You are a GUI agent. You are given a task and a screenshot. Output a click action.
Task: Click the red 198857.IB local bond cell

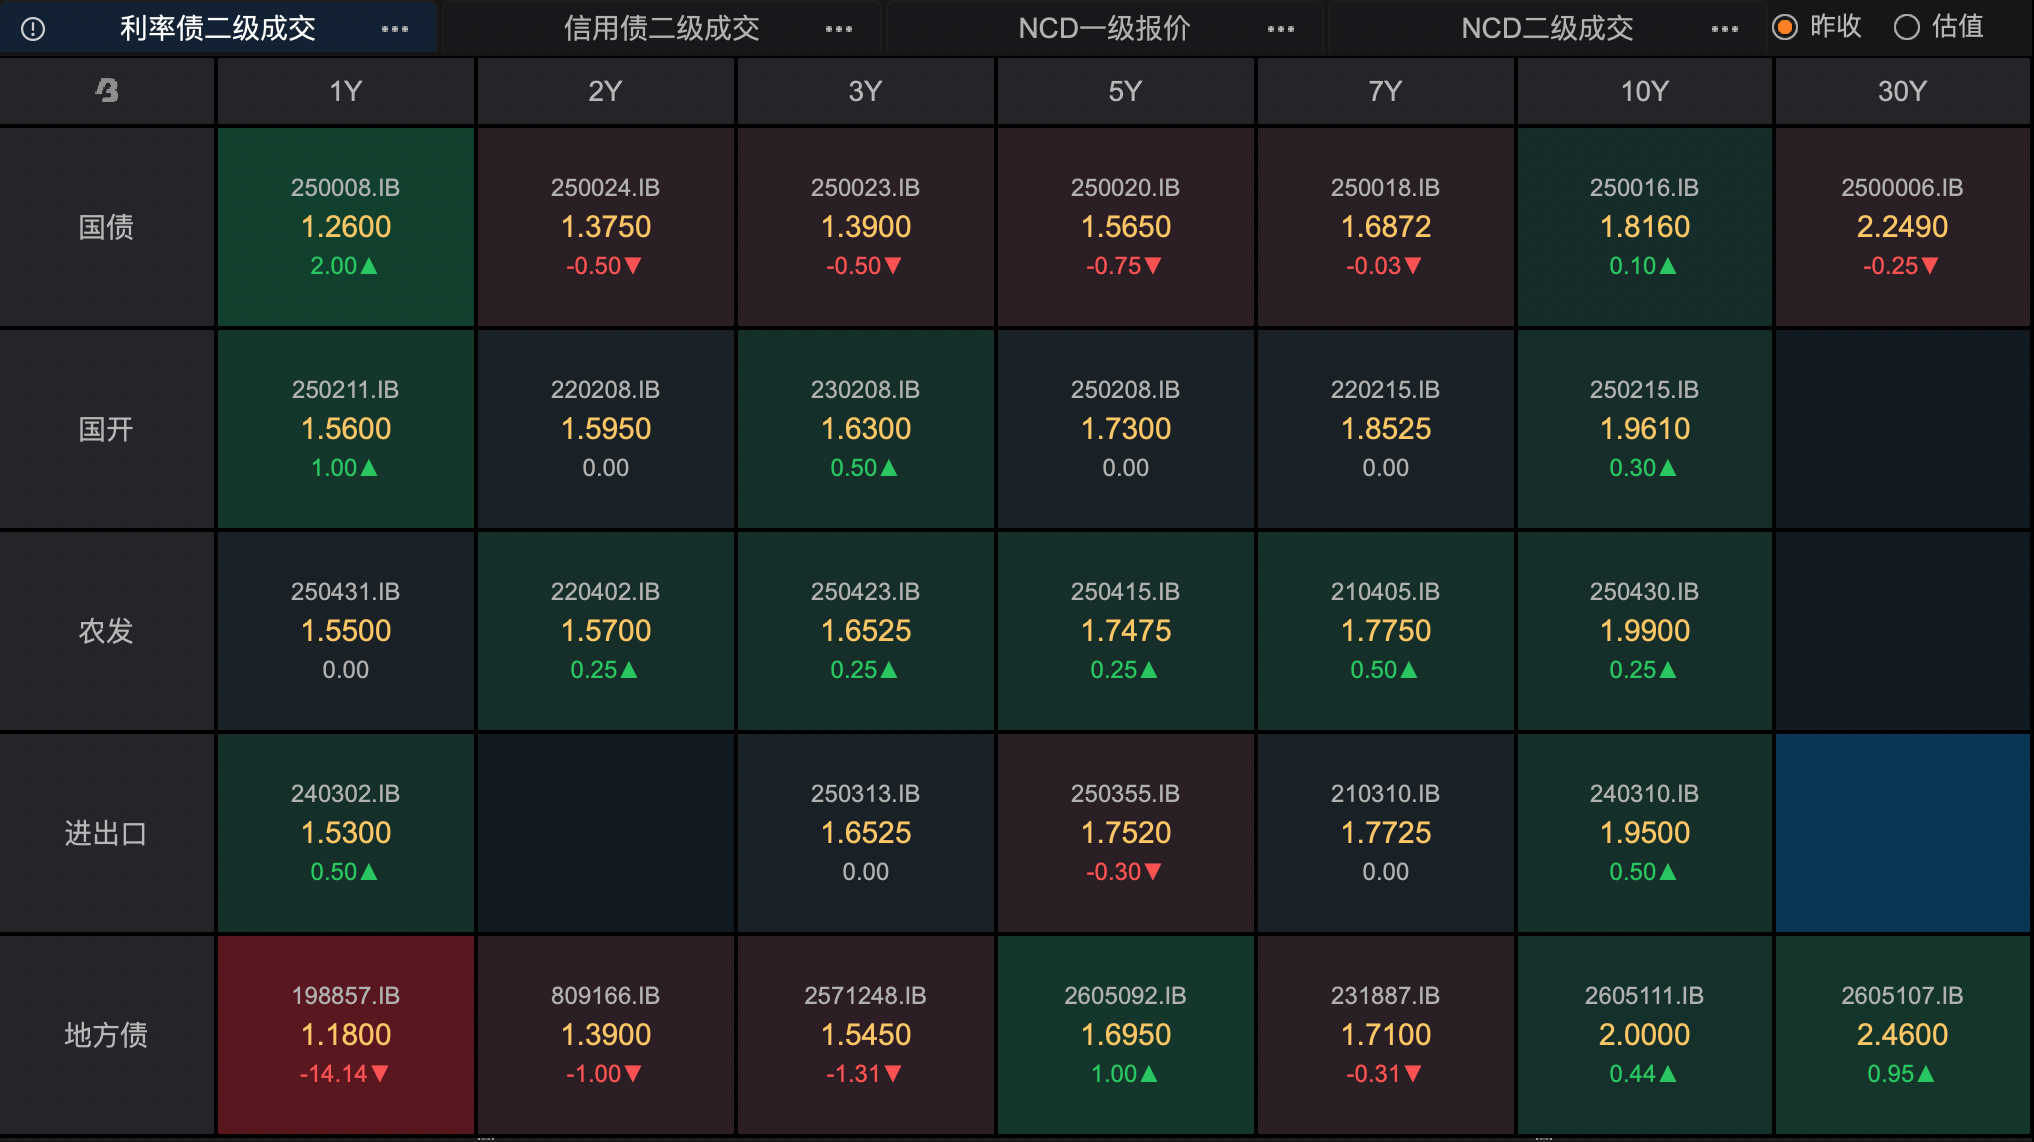point(345,1034)
